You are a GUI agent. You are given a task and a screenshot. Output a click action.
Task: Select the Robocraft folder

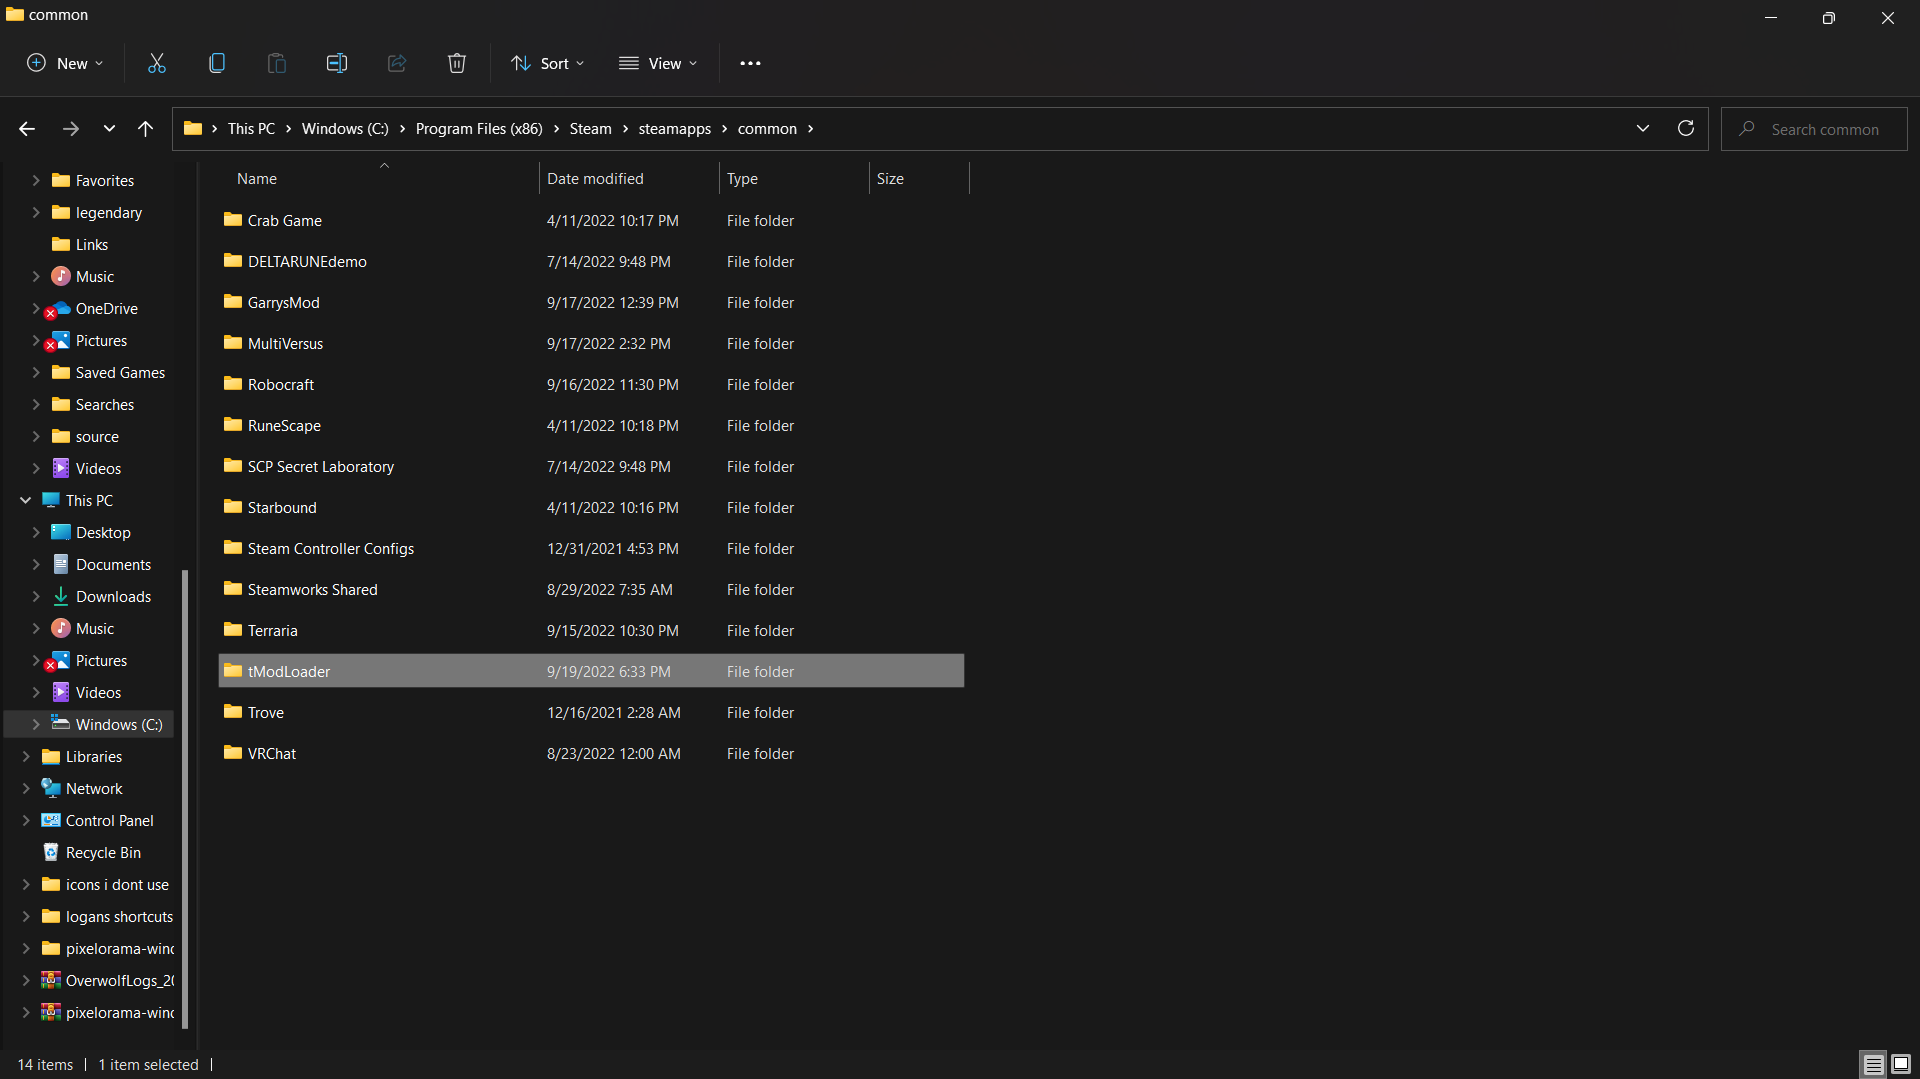(591, 384)
